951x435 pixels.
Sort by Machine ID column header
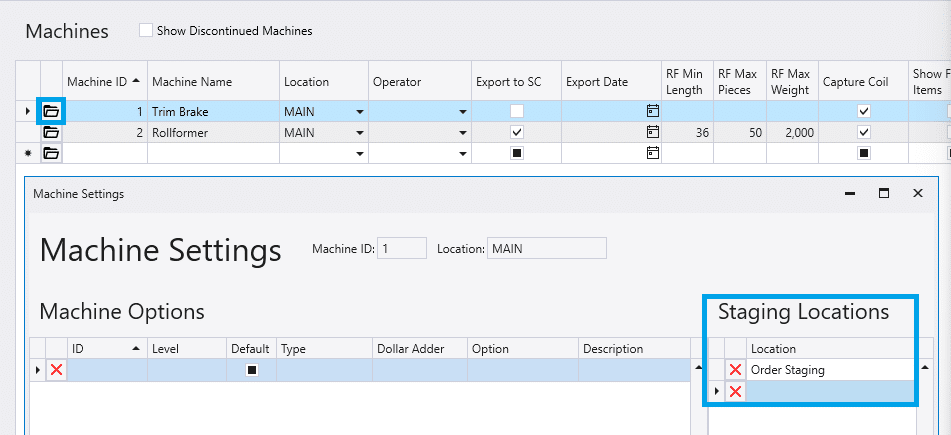click(103, 82)
